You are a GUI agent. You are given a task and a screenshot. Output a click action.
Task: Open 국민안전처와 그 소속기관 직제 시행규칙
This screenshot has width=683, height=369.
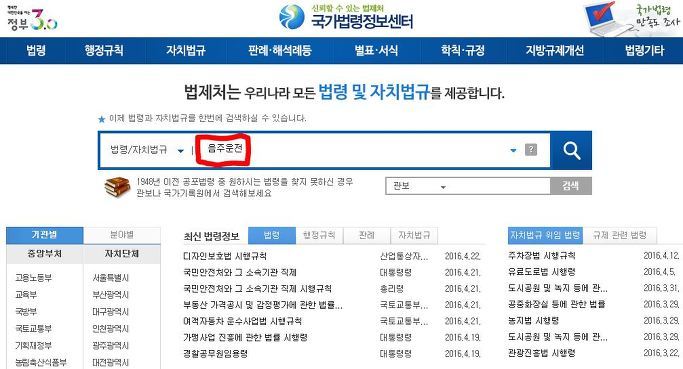[257, 288]
